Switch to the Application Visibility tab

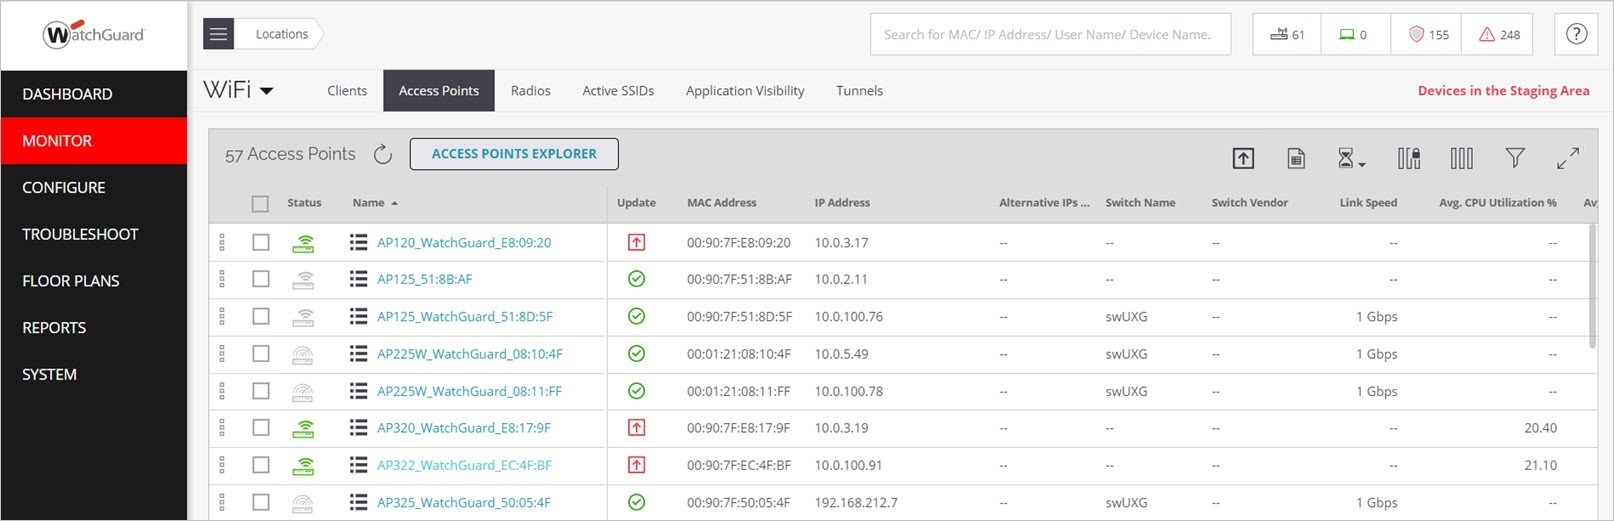point(745,91)
